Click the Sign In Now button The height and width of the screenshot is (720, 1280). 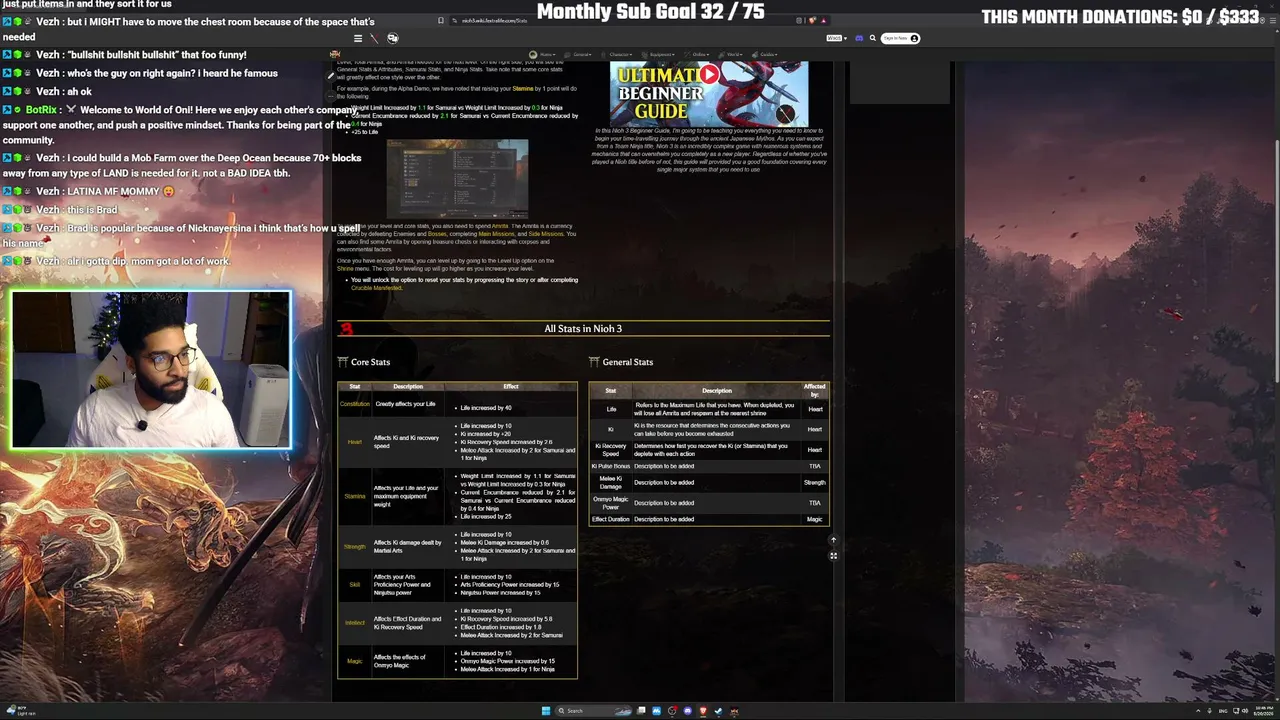tap(901, 38)
